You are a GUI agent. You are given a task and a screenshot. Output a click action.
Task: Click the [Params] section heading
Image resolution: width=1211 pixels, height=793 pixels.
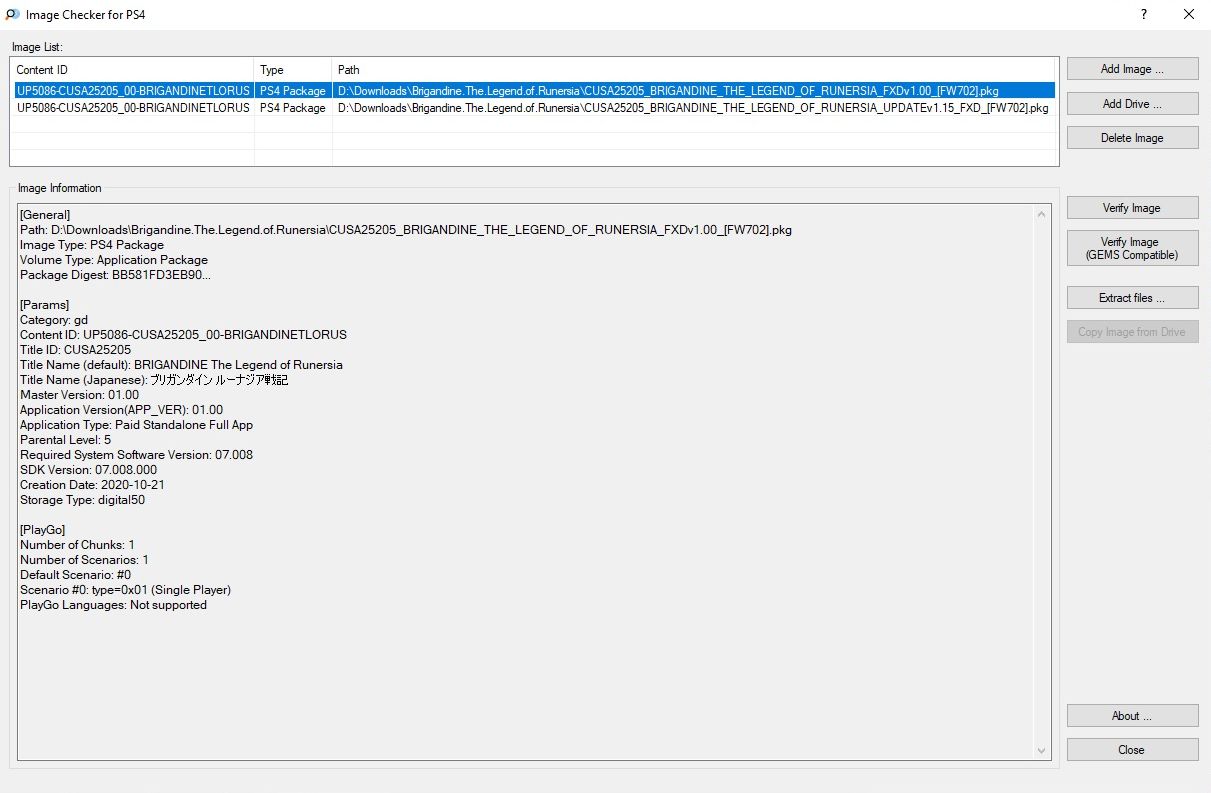click(x=45, y=305)
